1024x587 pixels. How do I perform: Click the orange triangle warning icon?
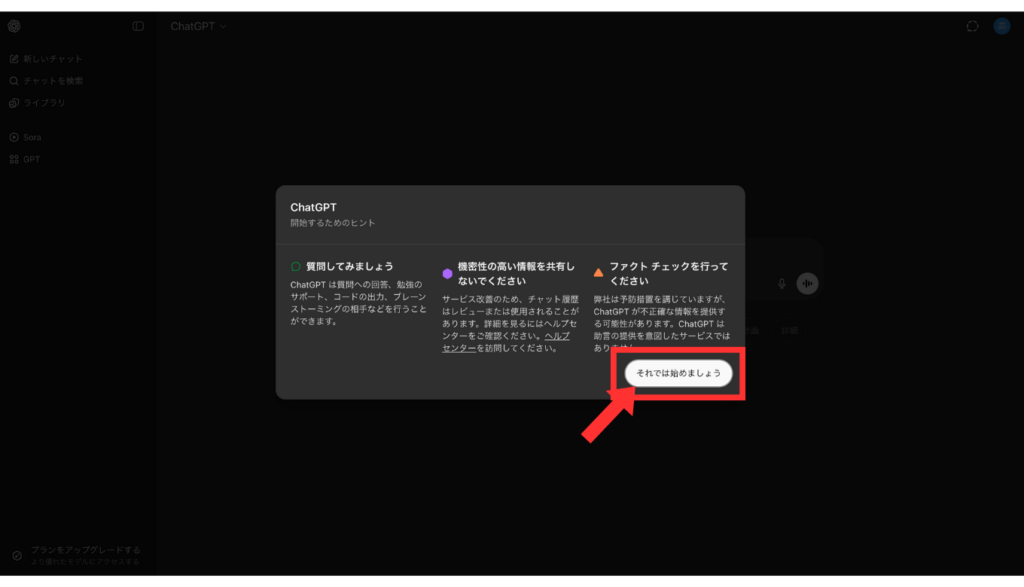(598, 273)
